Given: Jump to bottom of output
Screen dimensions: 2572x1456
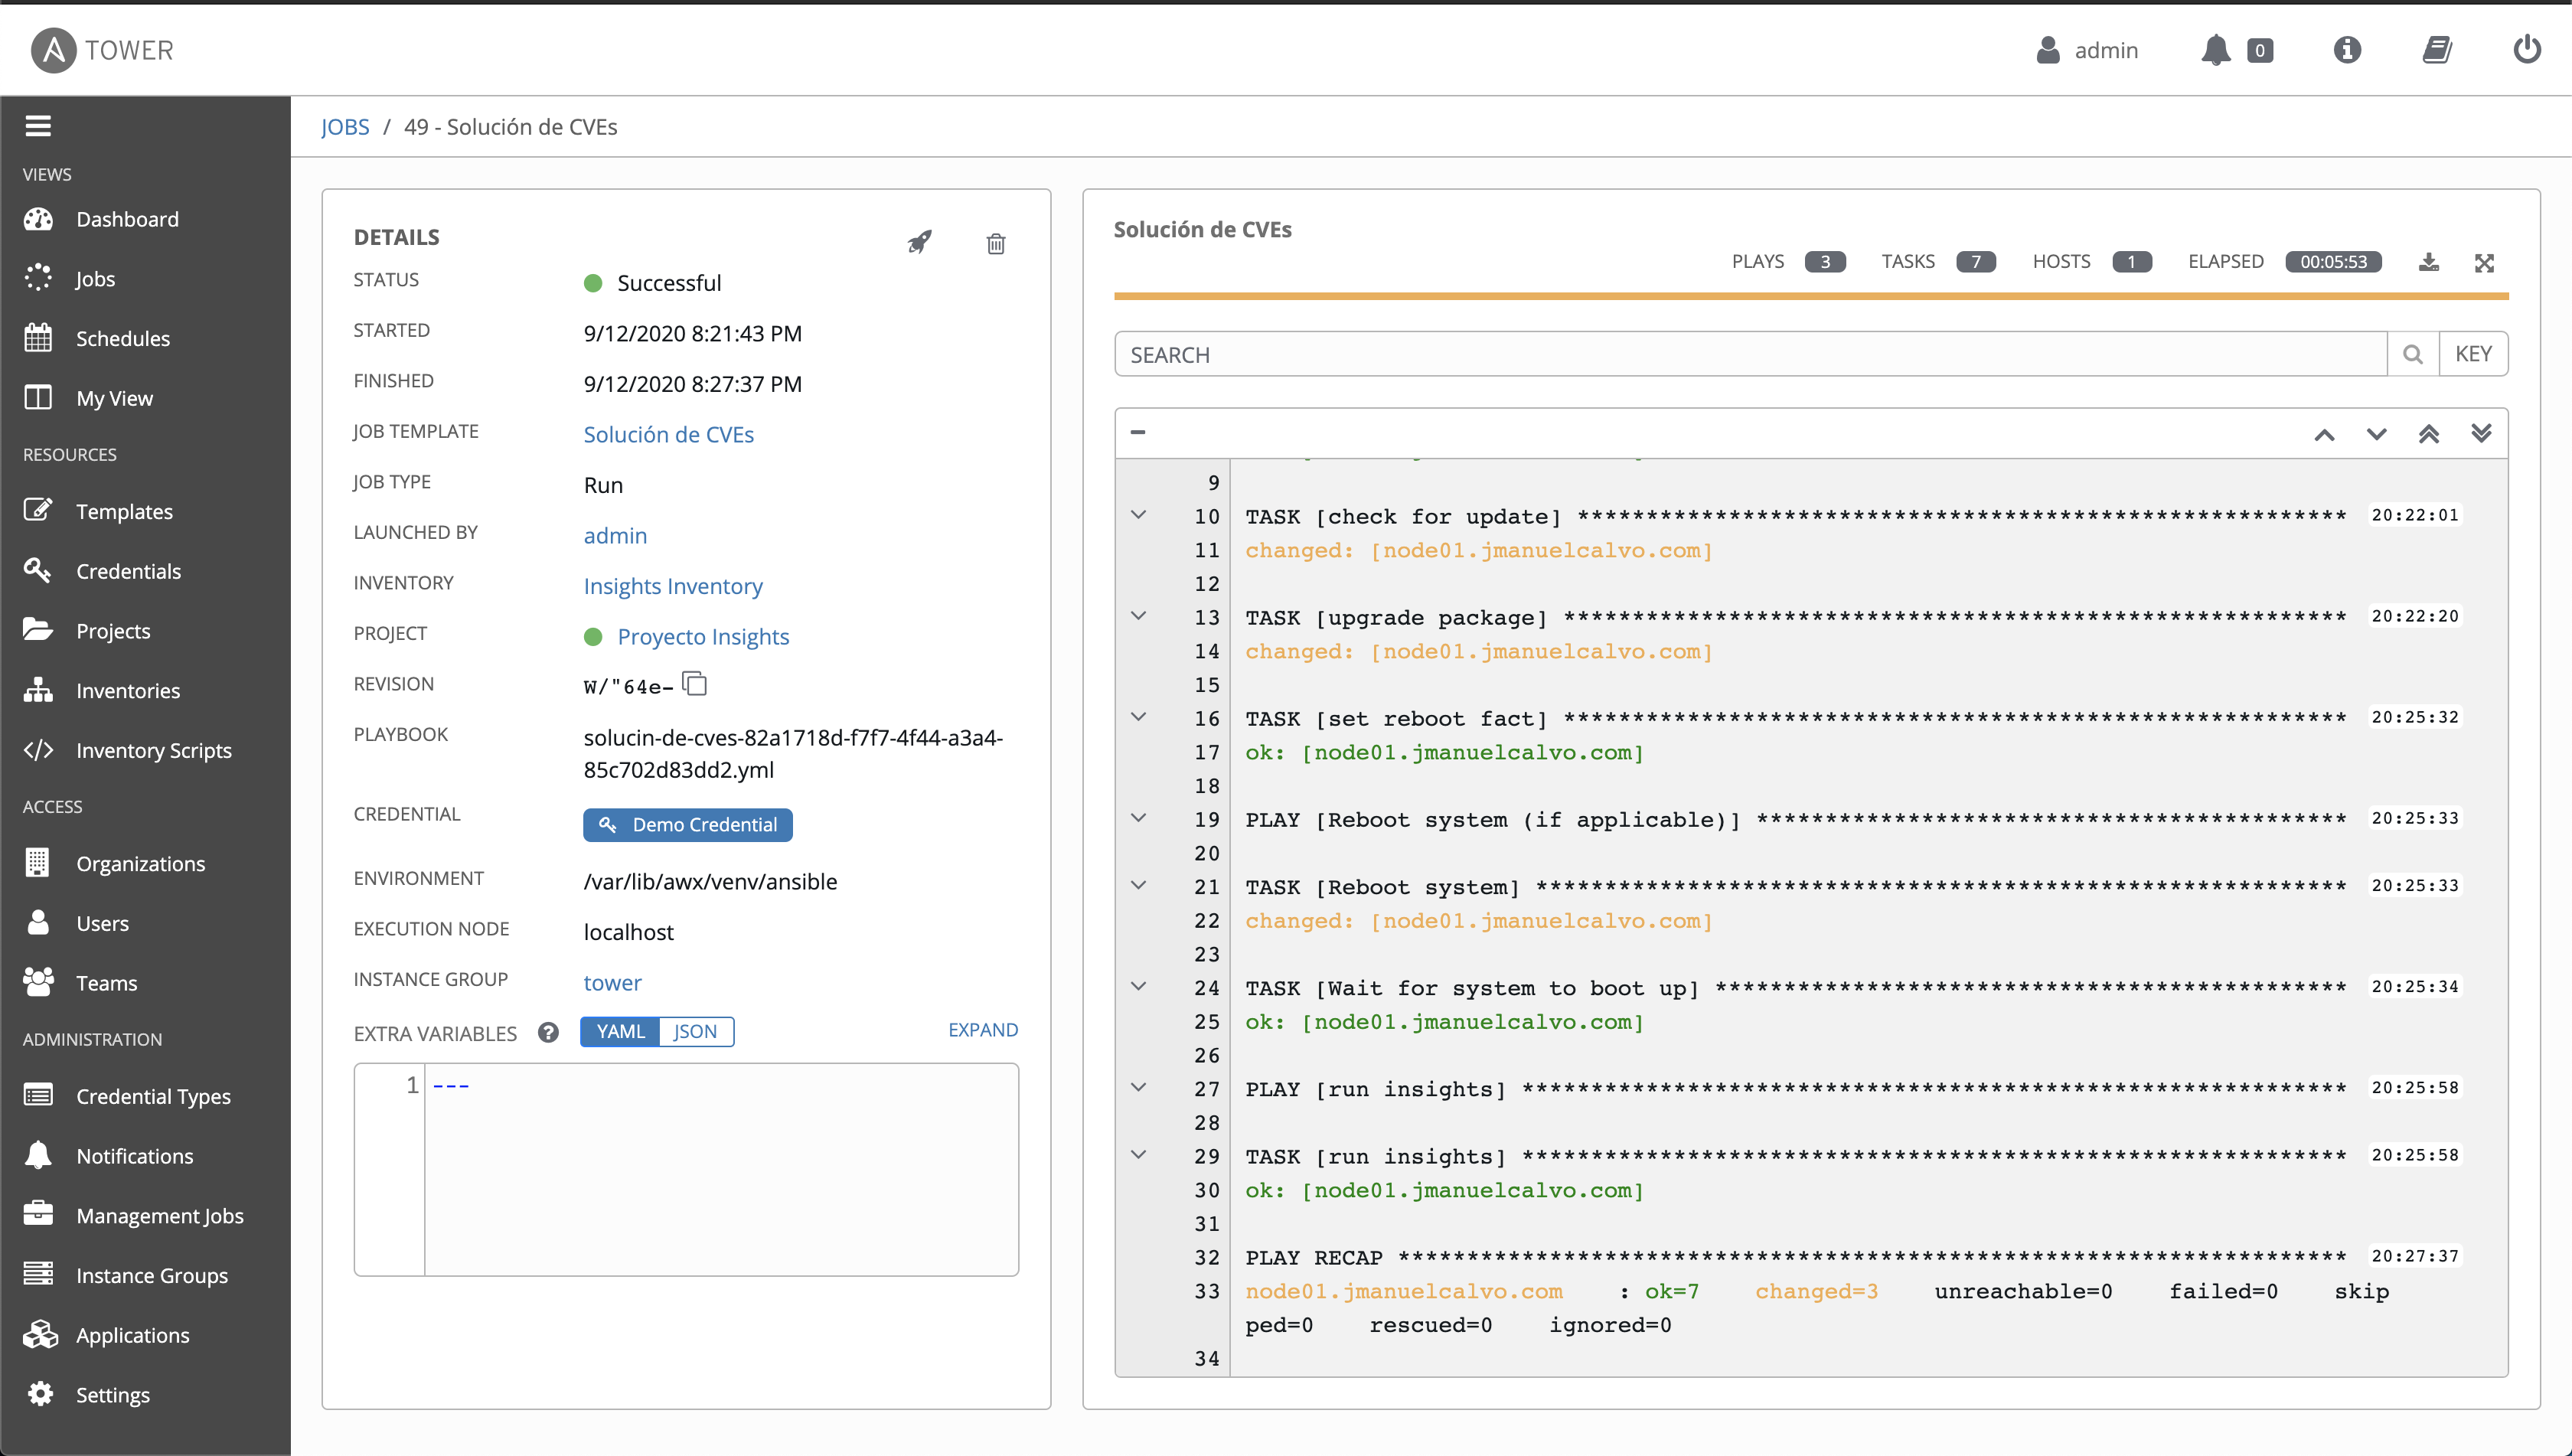Looking at the screenshot, I should tap(2481, 433).
